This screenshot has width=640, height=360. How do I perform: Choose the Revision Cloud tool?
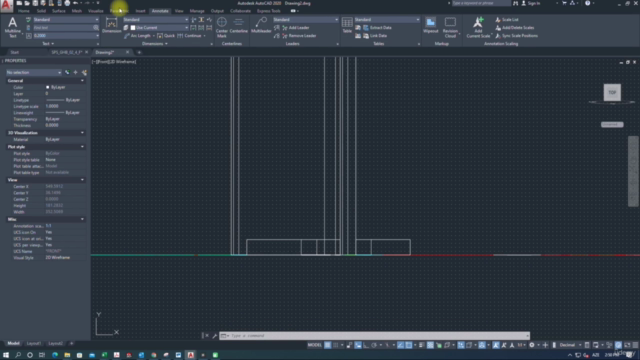click(x=450, y=27)
